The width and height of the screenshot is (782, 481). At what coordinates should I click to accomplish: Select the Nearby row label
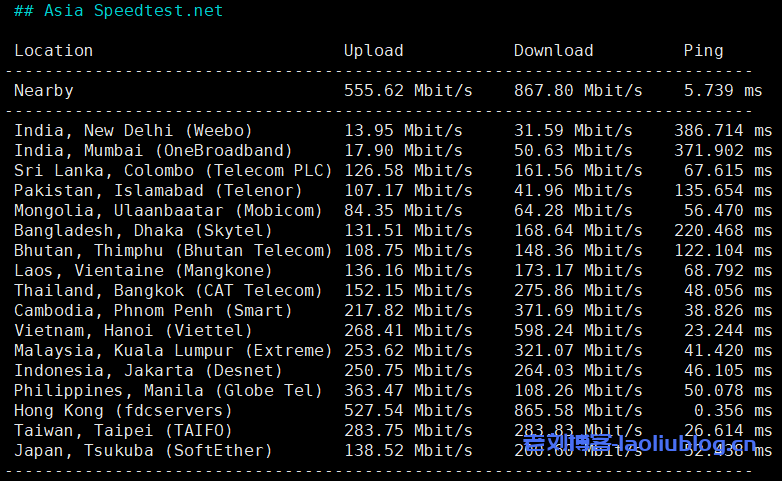(43, 91)
